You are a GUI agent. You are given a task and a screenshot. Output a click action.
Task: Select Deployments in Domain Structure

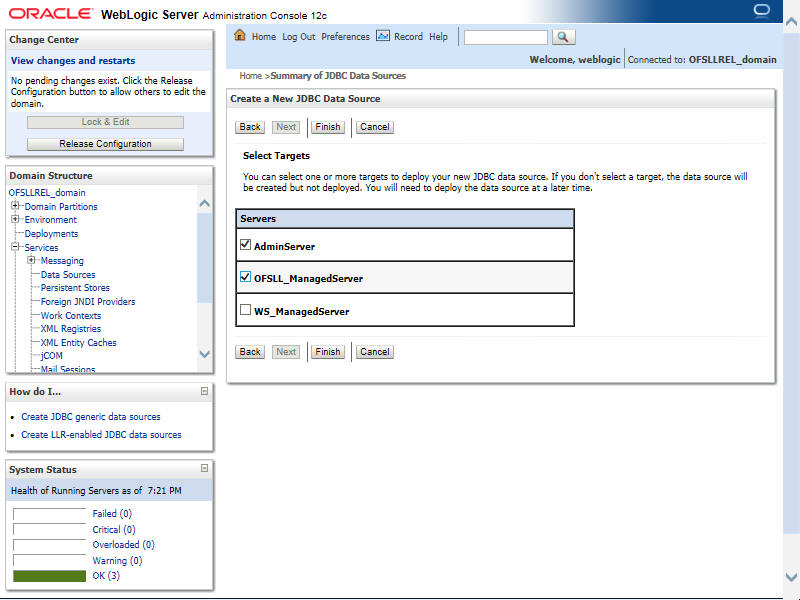(51, 234)
